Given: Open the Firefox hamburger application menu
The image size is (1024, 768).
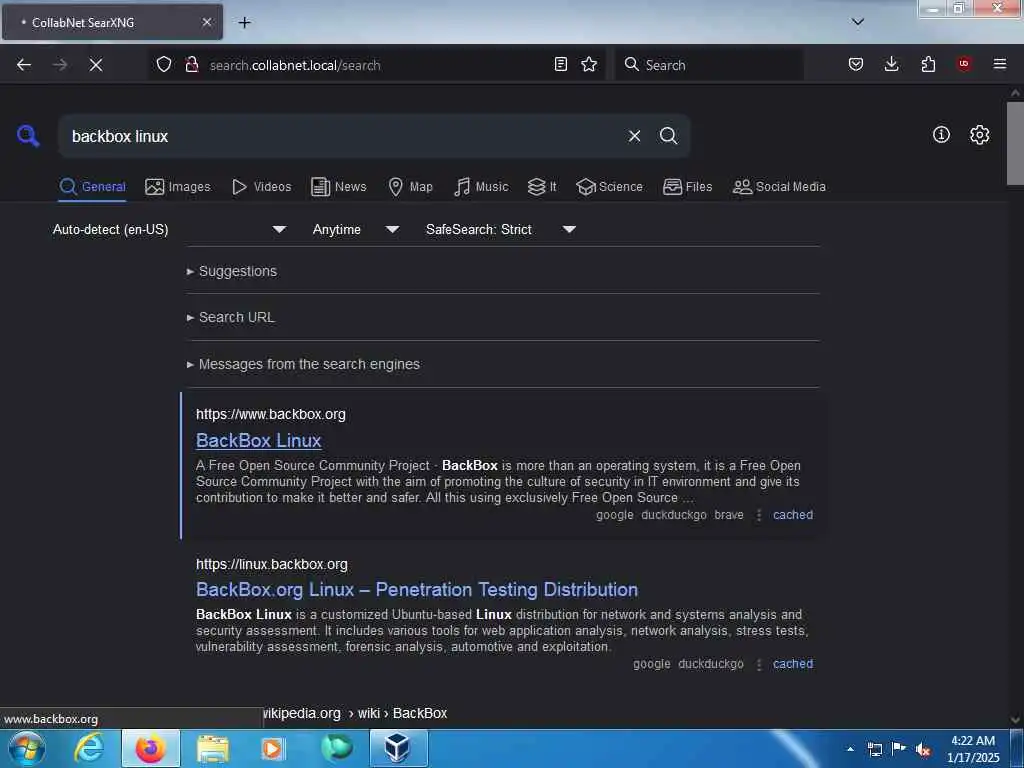Looking at the screenshot, I should 999,64.
